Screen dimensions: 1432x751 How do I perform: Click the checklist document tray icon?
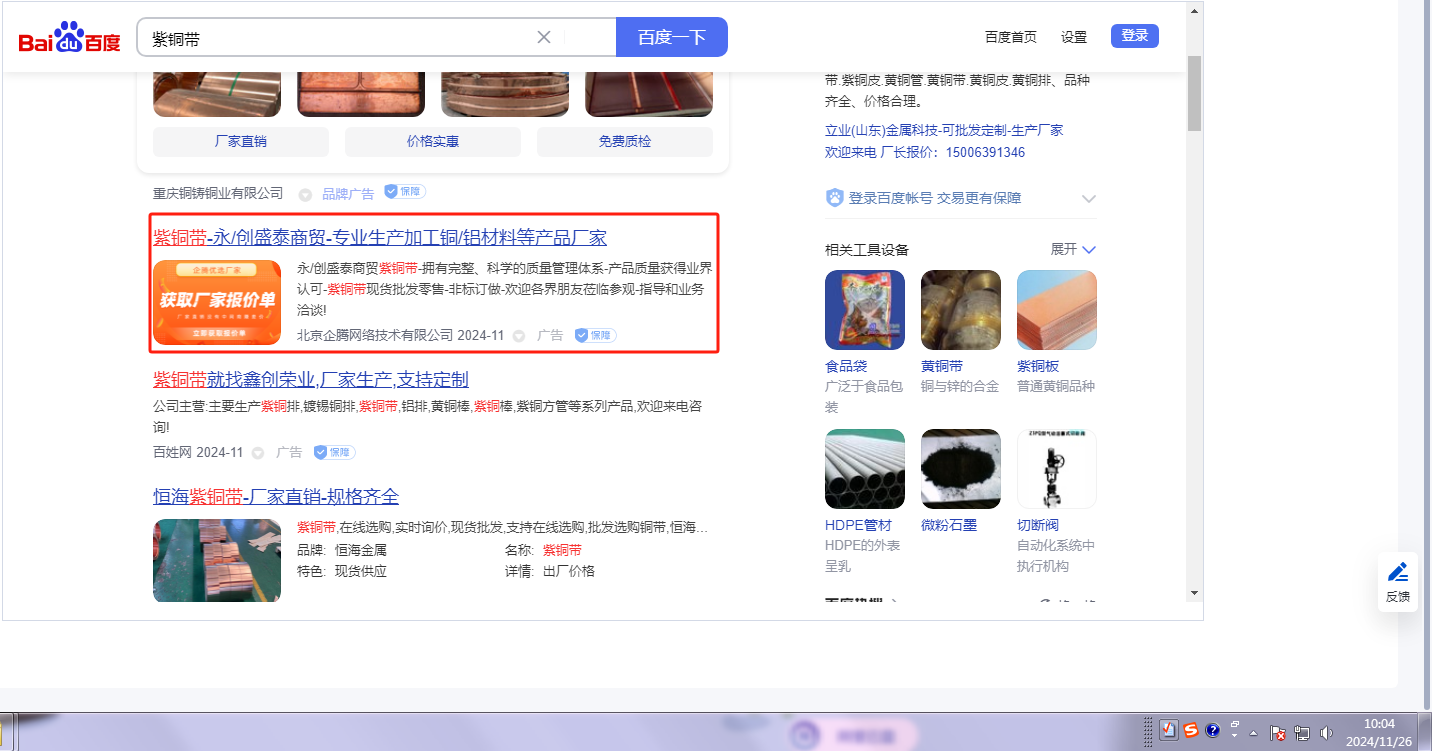[x=1168, y=730]
